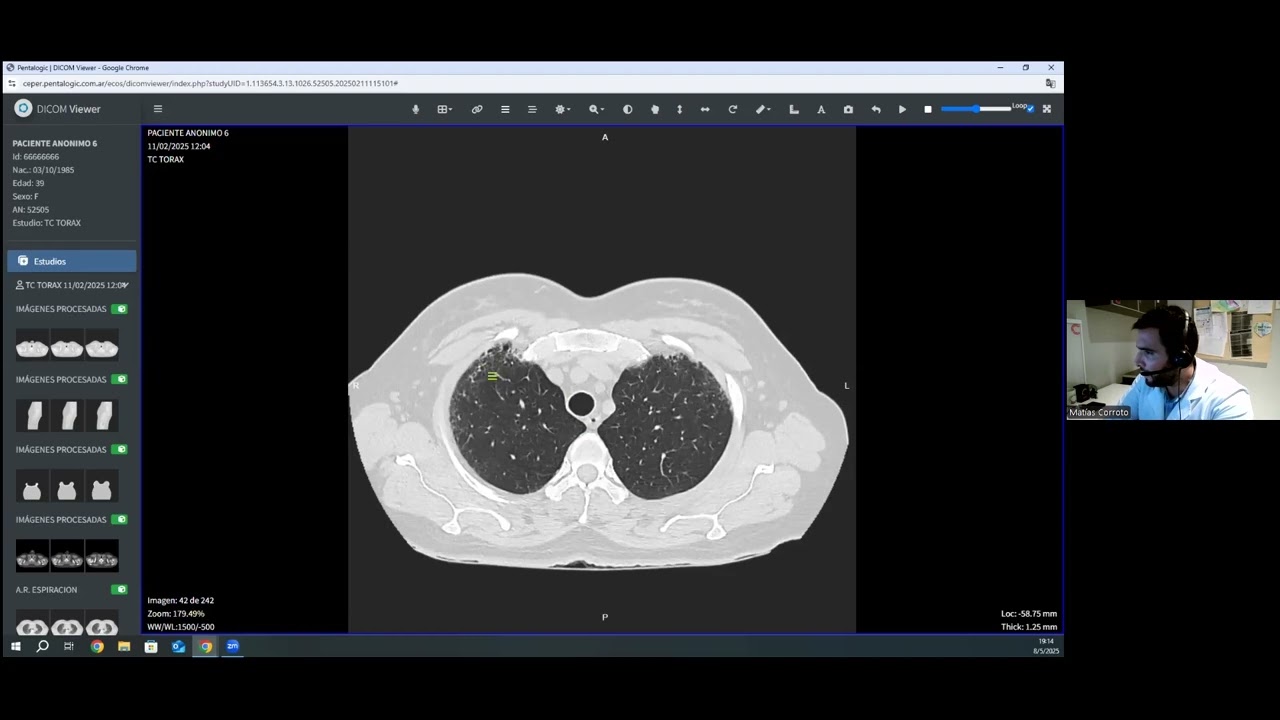Viewport: 1280px width, 720px height.
Task: Select the text annotation tool
Action: (x=821, y=109)
